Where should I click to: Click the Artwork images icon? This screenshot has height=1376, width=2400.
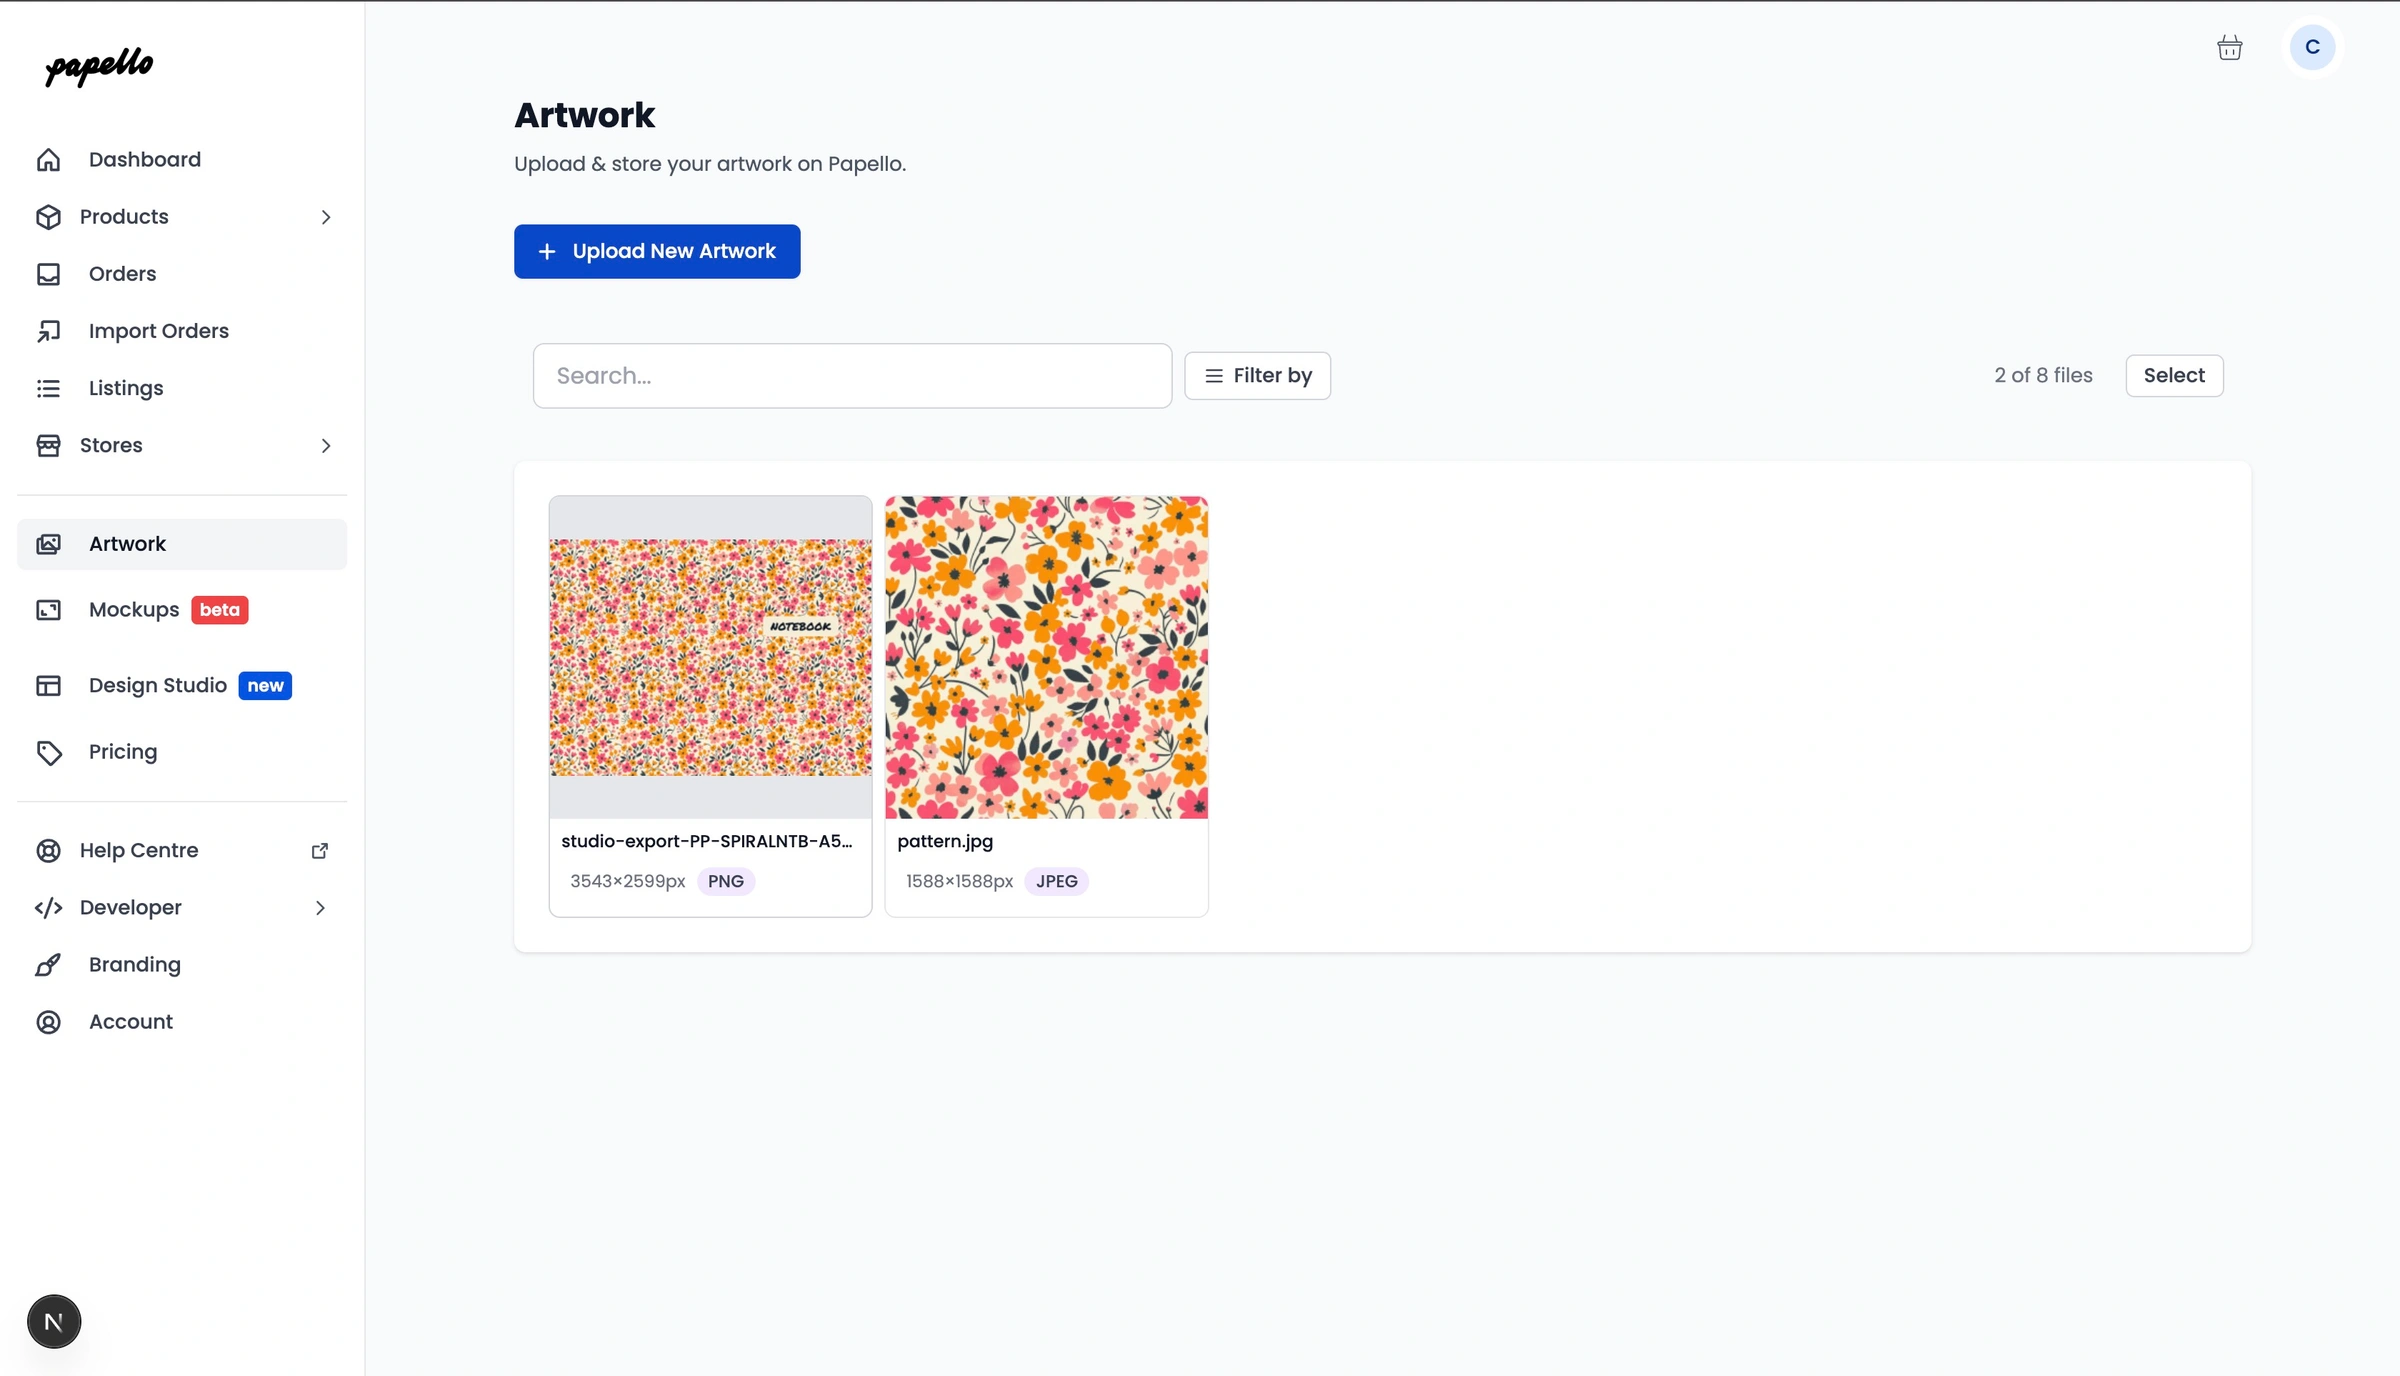(49, 544)
